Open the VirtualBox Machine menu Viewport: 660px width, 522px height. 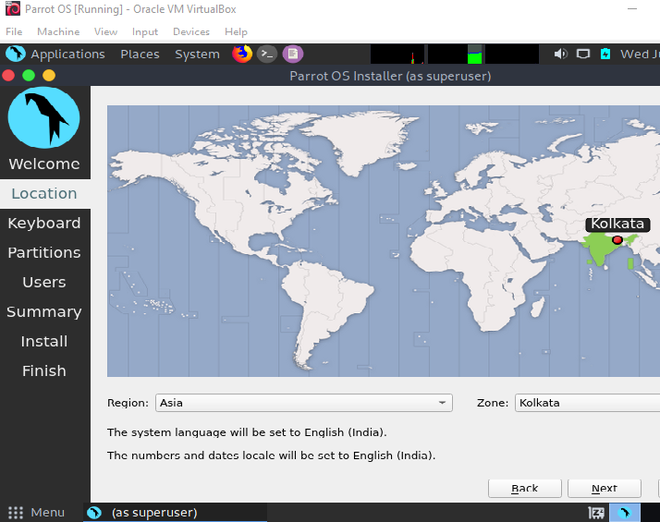pos(58,32)
